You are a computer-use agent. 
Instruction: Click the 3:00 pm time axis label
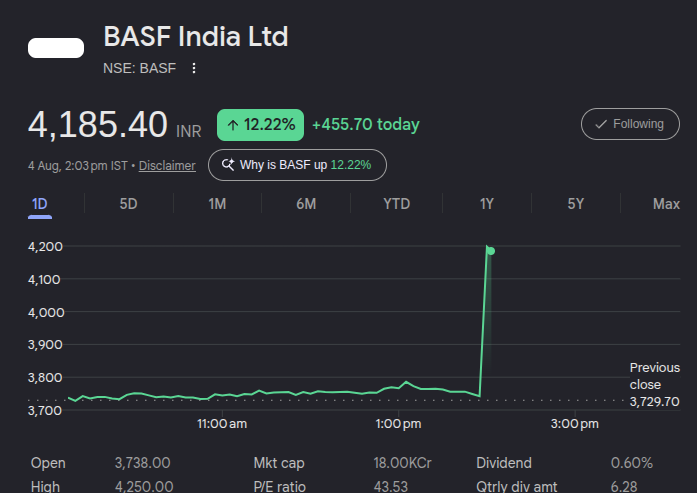tap(575, 424)
